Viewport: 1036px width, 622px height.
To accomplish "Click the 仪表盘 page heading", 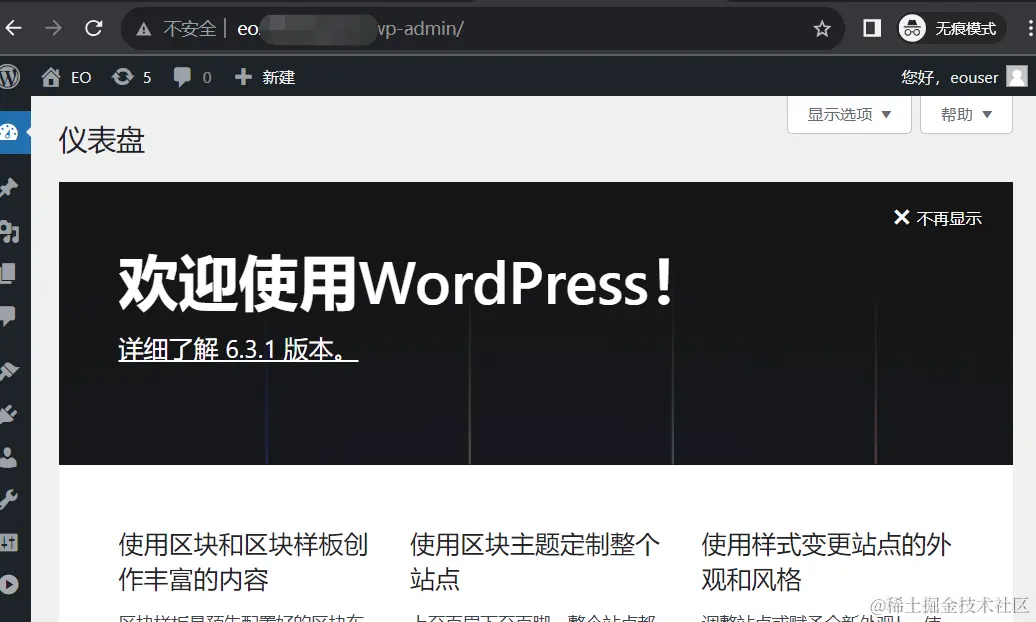I will tap(102, 140).
